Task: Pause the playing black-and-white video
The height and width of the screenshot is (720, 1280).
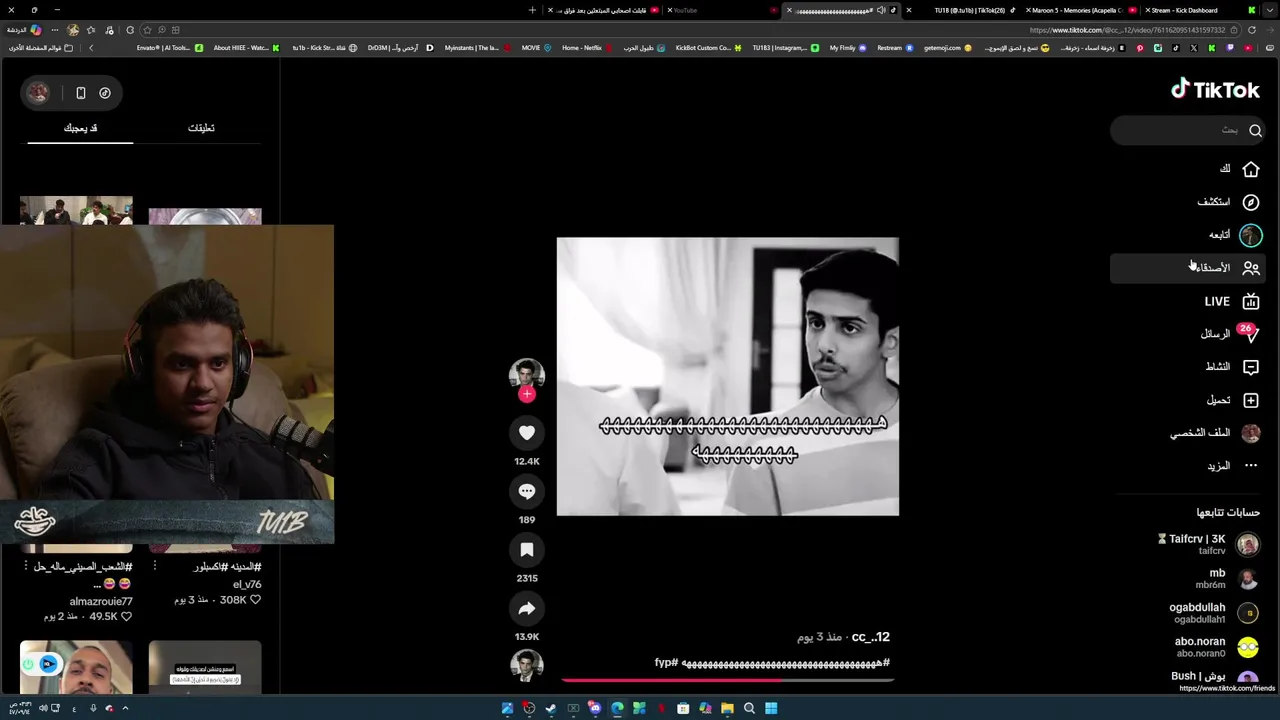Action: (x=727, y=376)
